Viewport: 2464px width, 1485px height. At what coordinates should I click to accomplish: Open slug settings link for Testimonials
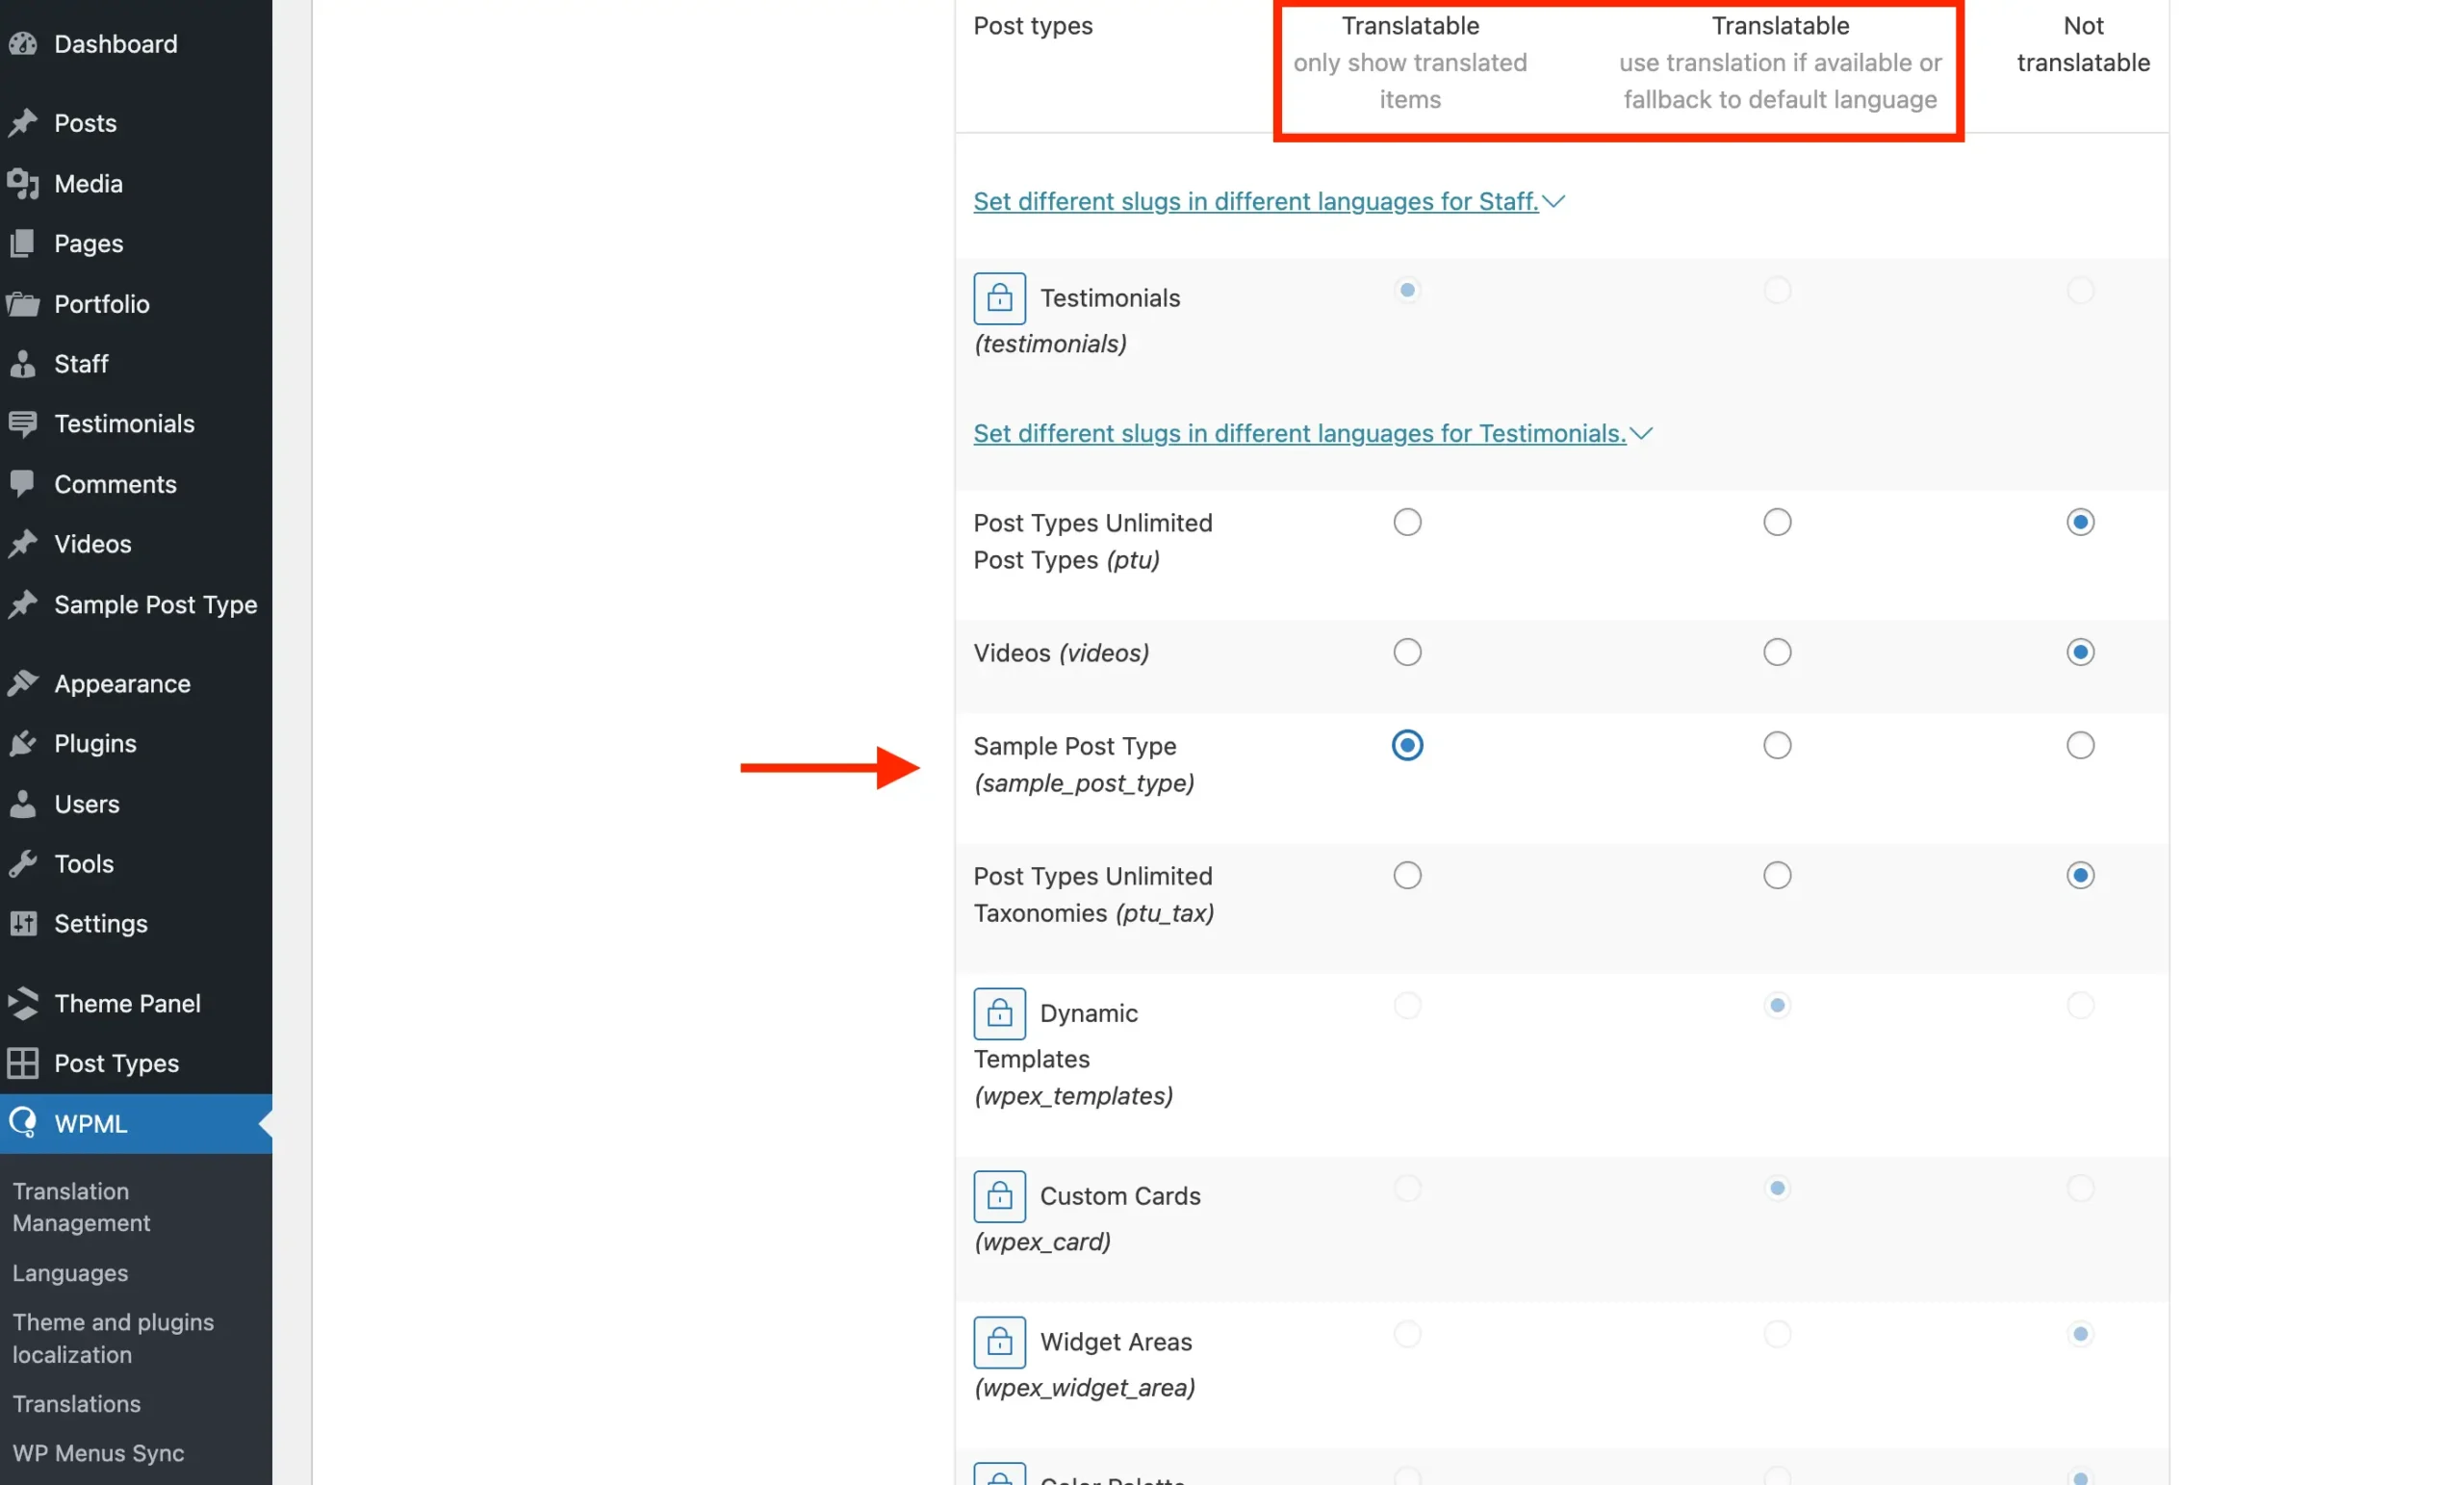(1299, 433)
